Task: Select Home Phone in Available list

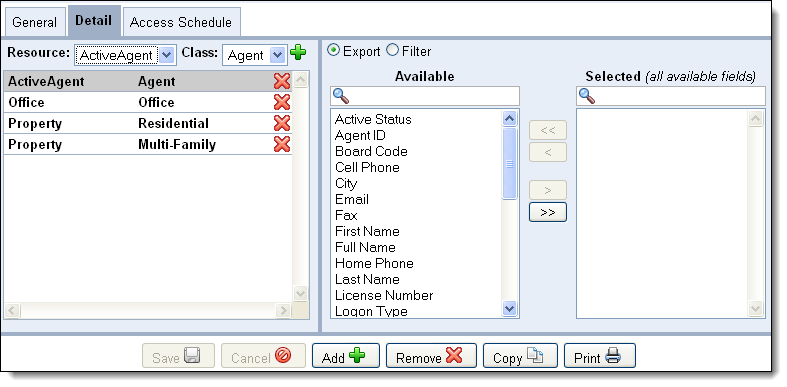Action: [x=374, y=264]
